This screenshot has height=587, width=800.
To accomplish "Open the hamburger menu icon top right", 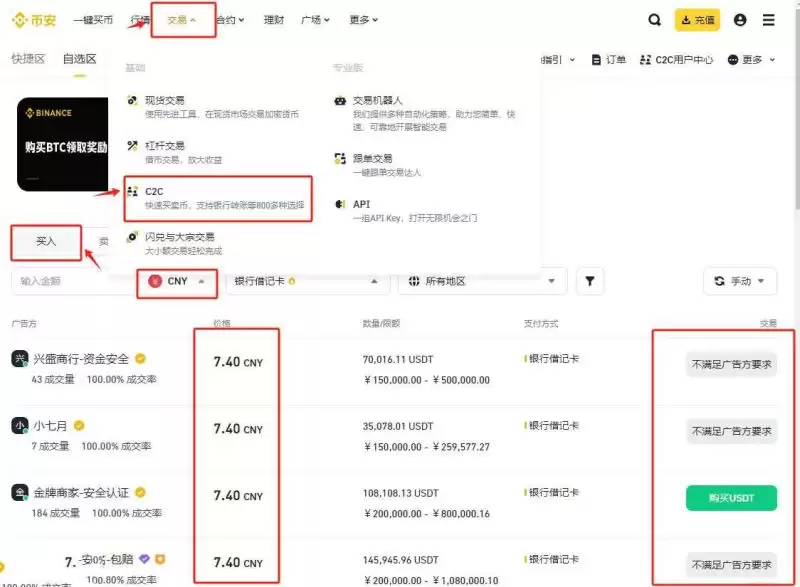I will [x=770, y=19].
